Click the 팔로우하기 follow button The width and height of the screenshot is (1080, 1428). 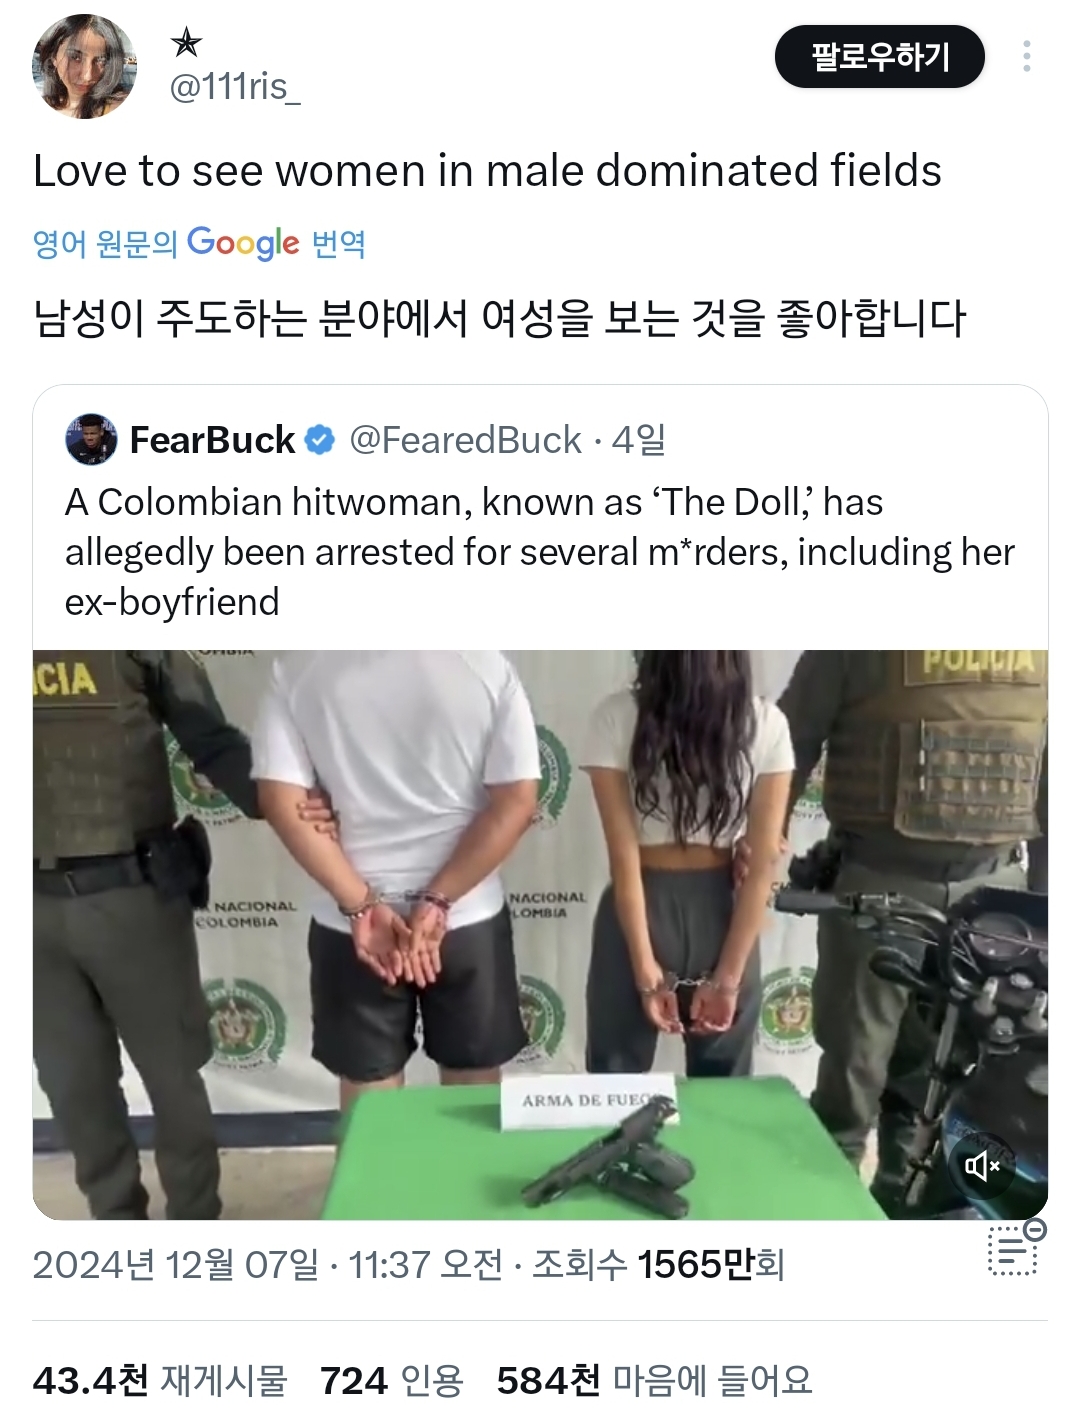click(880, 56)
